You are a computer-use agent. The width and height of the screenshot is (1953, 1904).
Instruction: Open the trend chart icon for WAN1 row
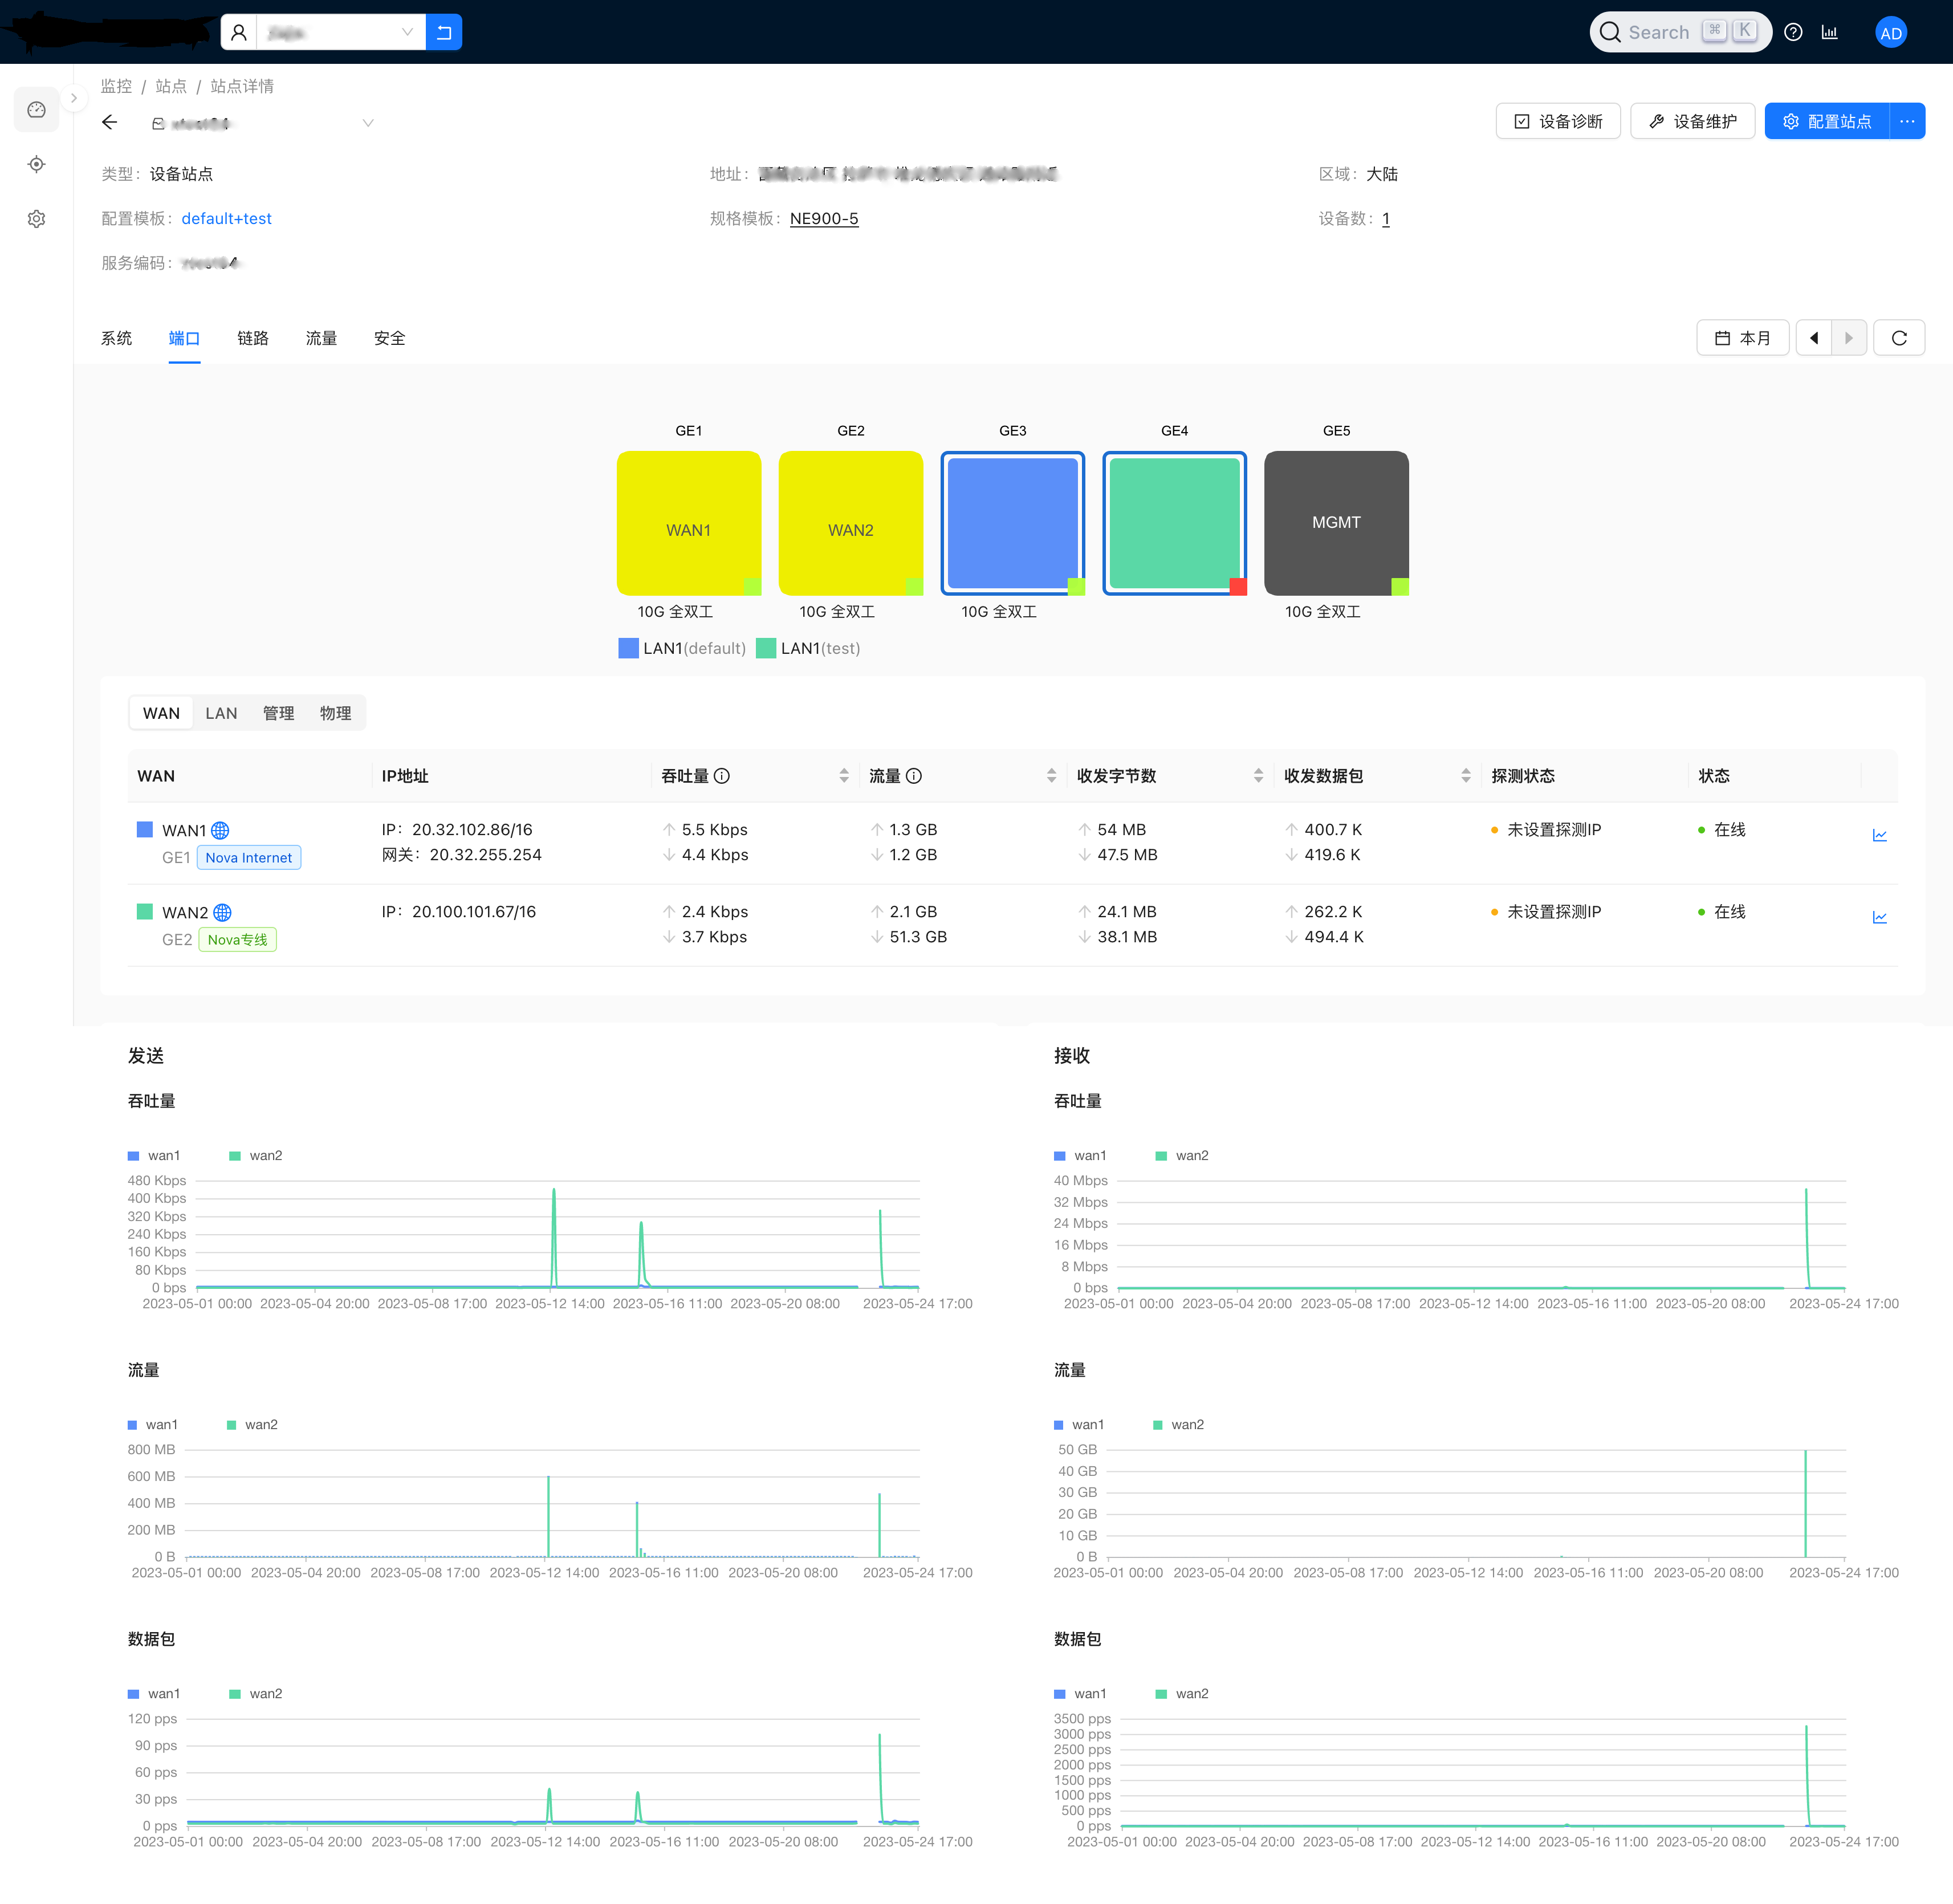tap(1879, 835)
